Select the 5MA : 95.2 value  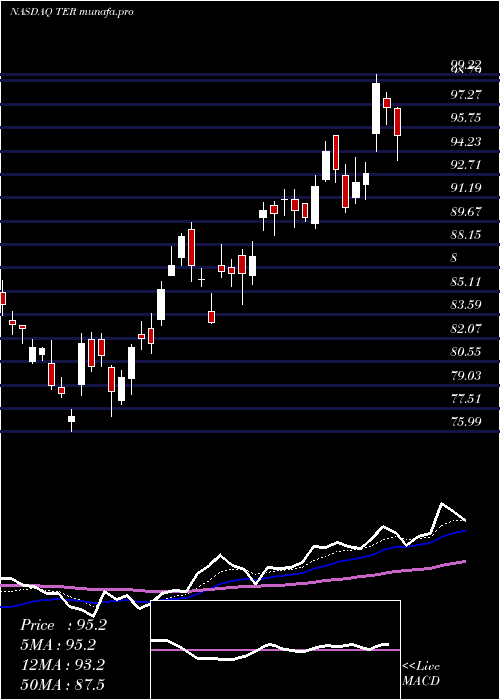pos(58,645)
